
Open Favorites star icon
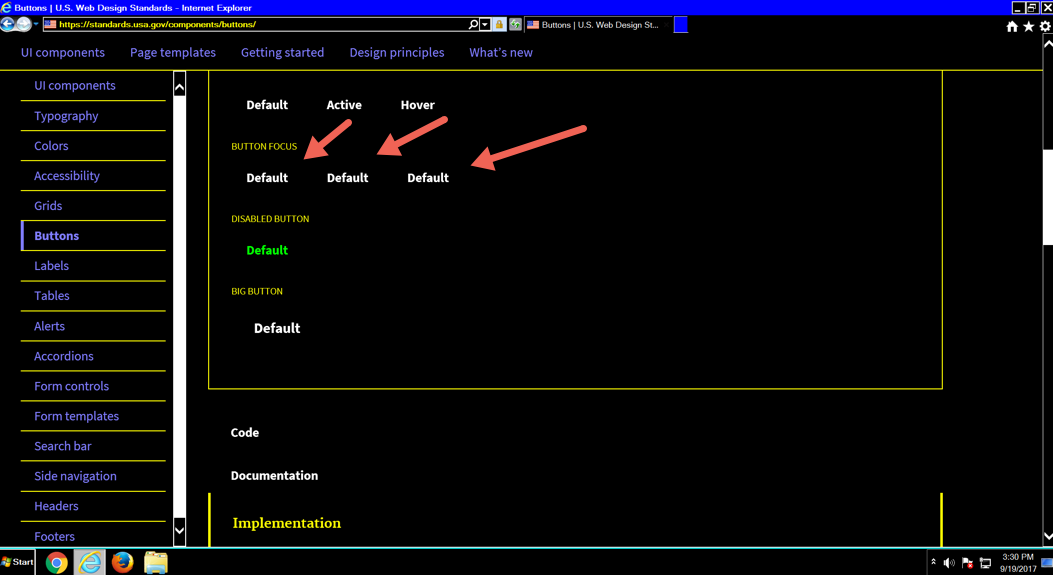1028,26
